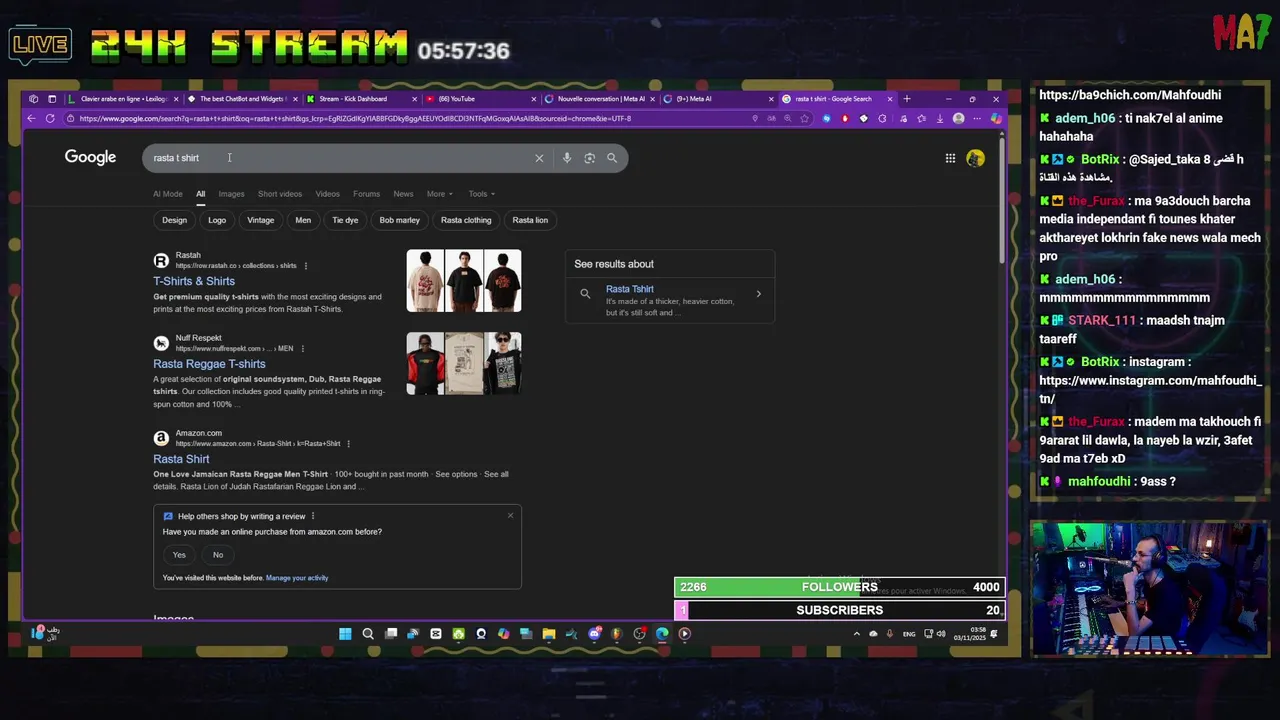The width and height of the screenshot is (1280, 720).
Task: Open the Instagram mahfoudhi_tn chat link
Action: (1150, 389)
